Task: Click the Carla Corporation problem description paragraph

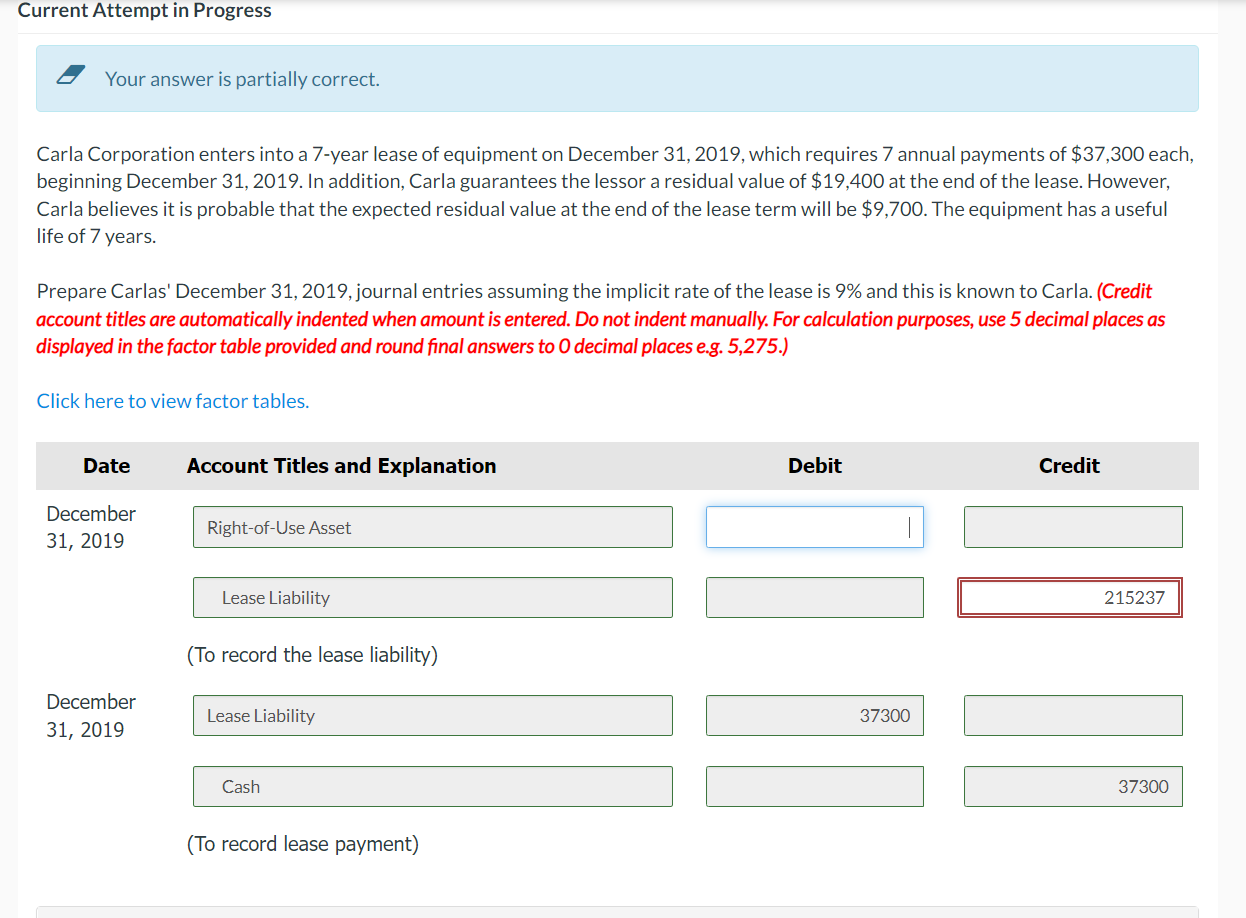Action: click(x=616, y=196)
